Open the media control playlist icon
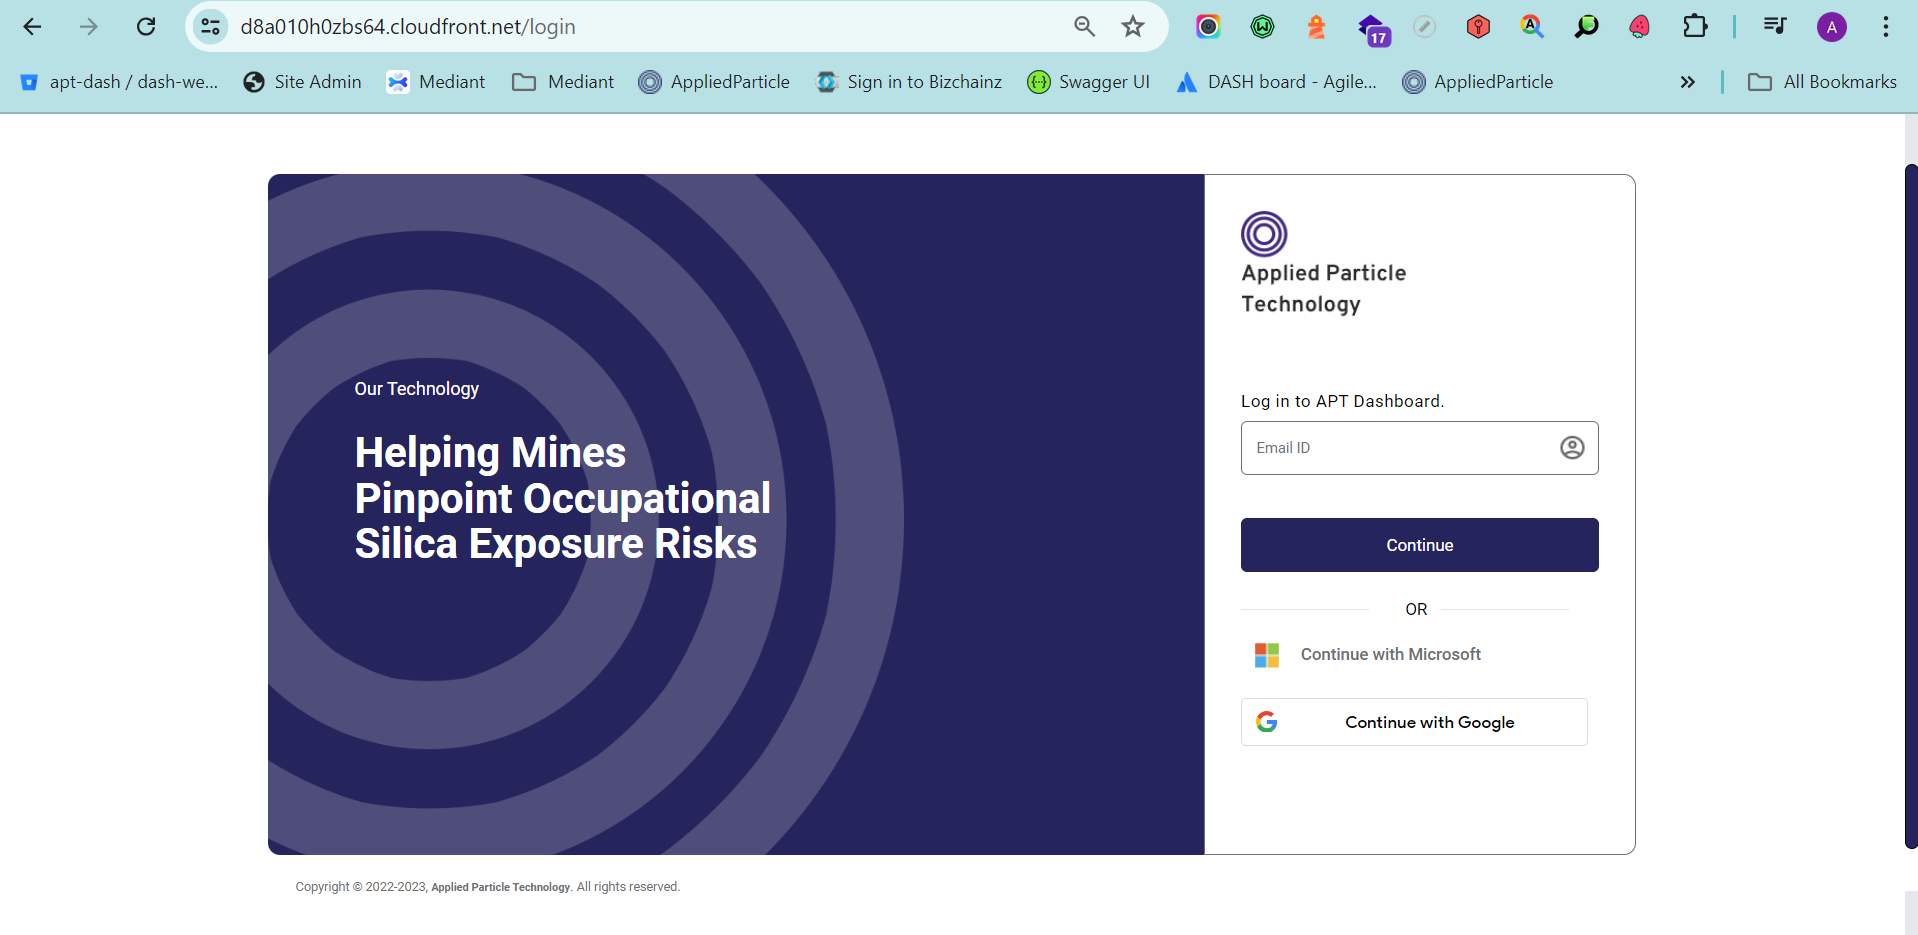Image resolution: width=1918 pixels, height=935 pixels. 1775,27
